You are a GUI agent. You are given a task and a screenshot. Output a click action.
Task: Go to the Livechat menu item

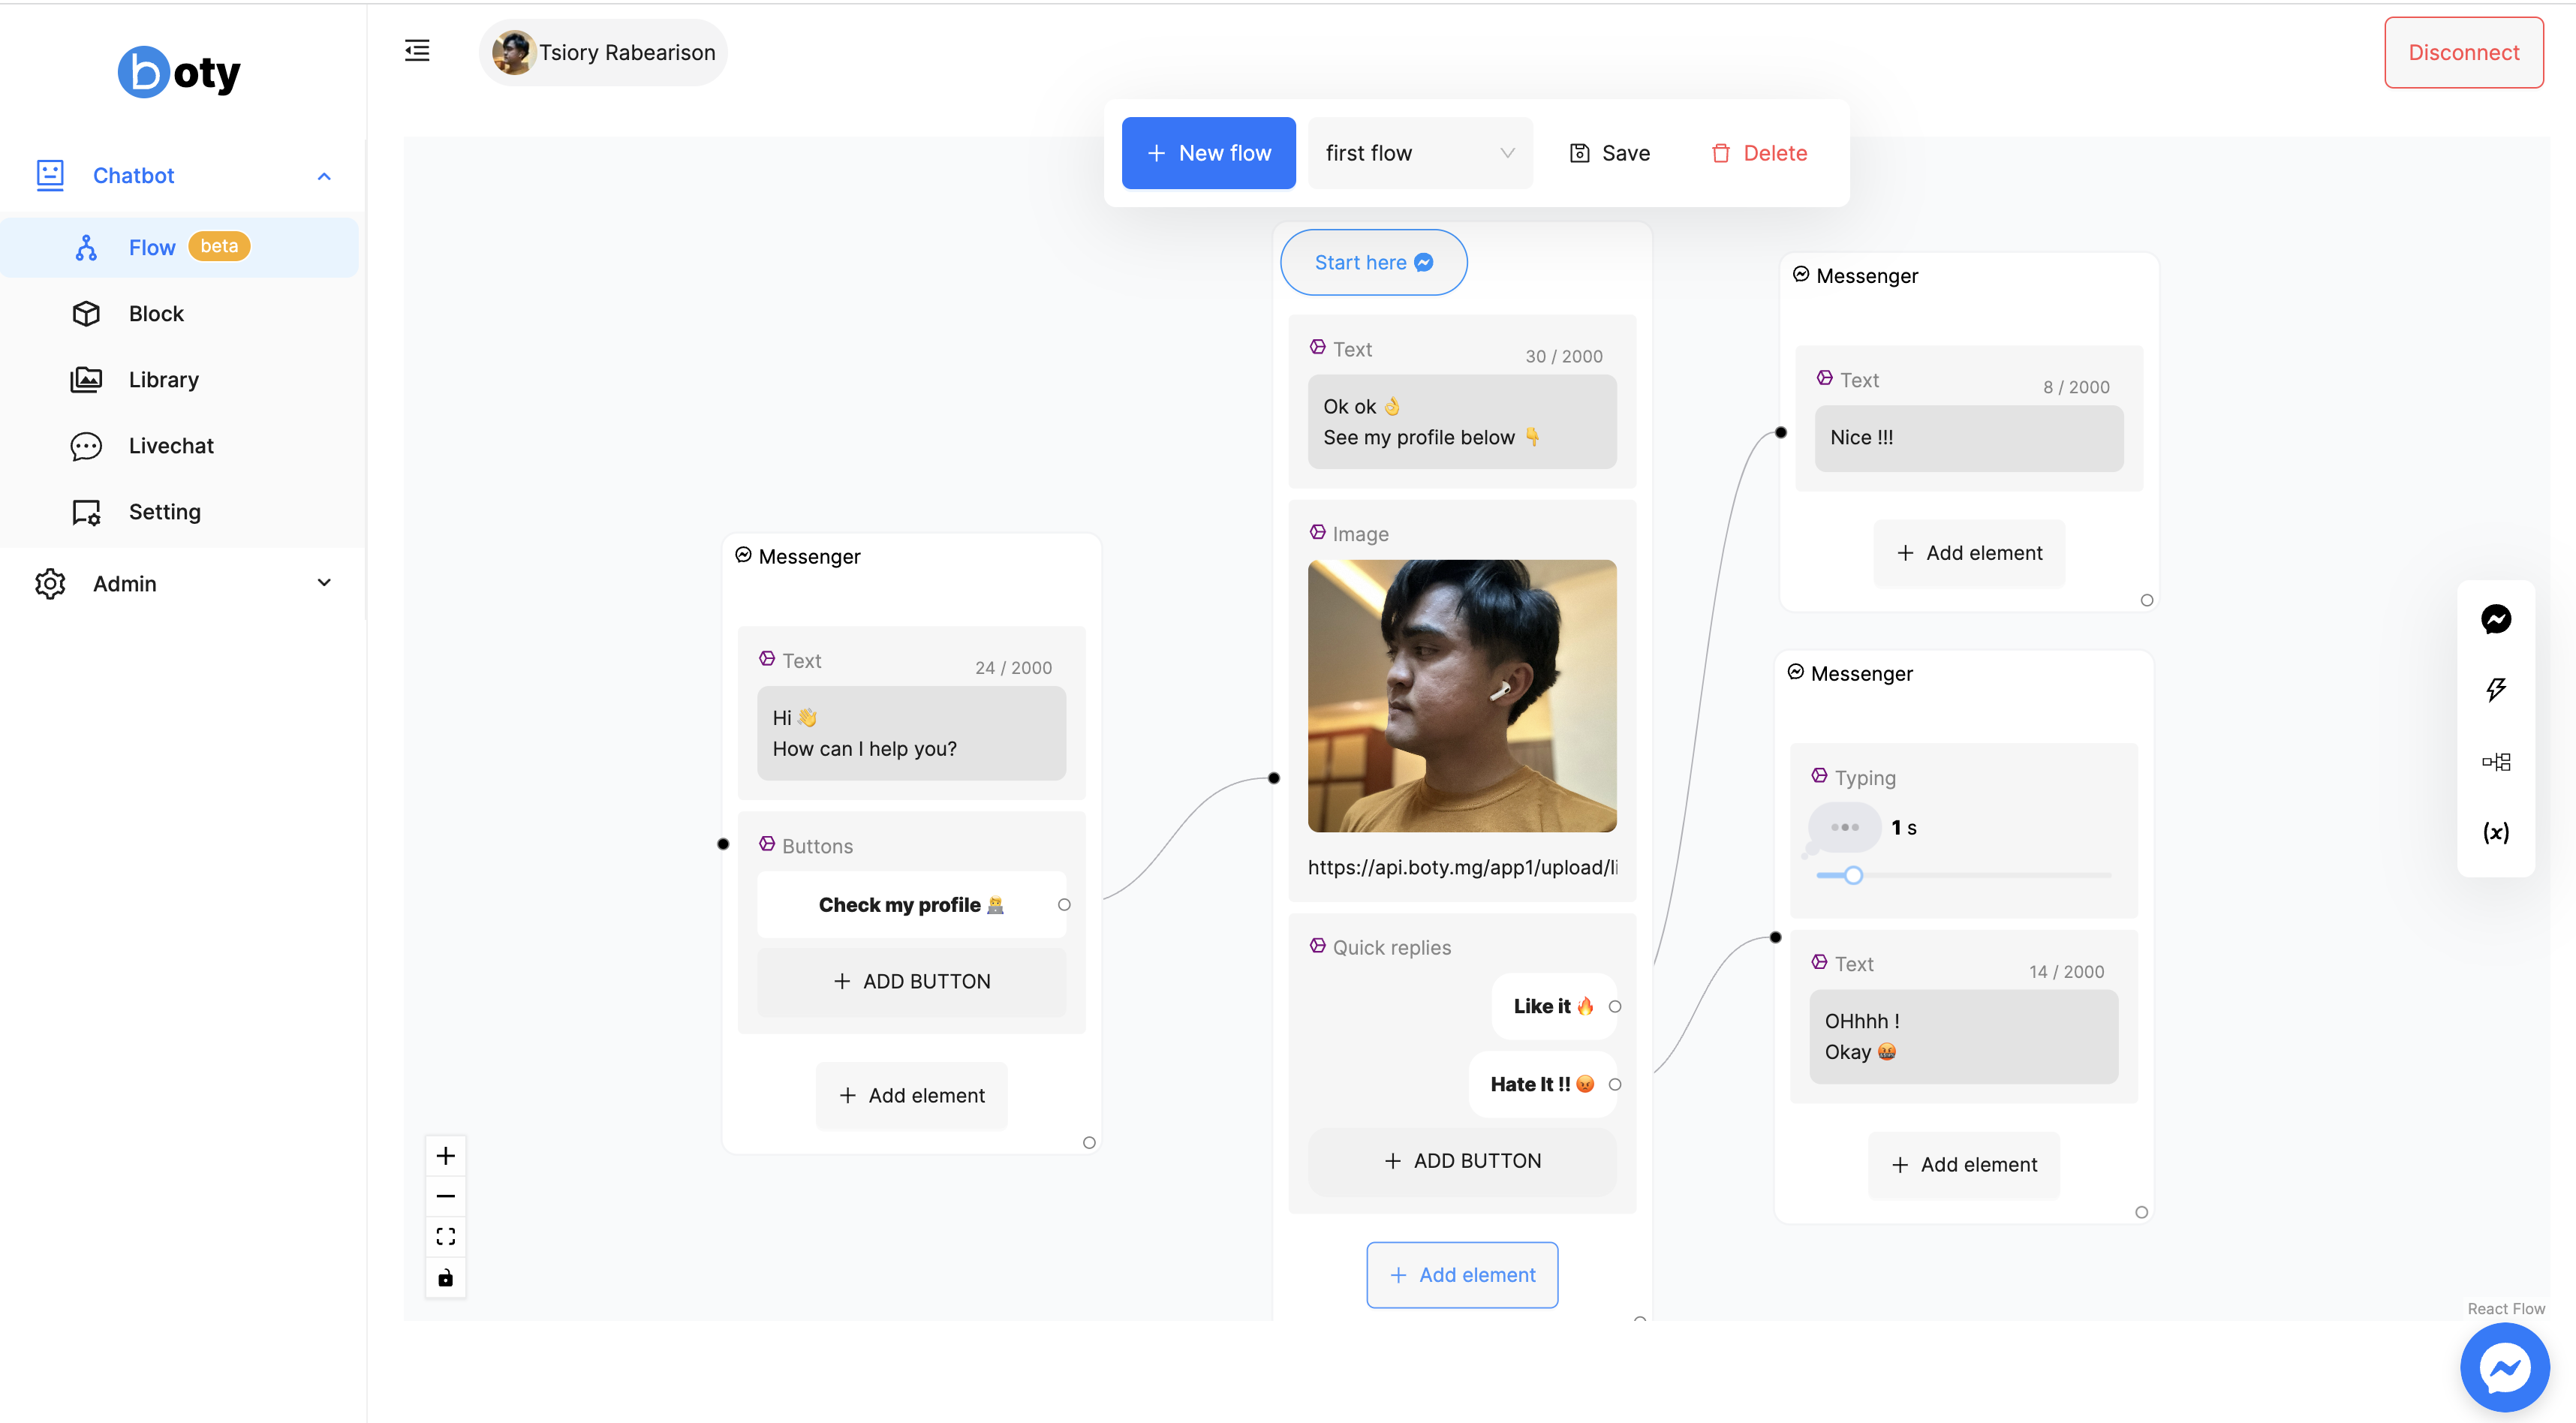(x=171, y=446)
